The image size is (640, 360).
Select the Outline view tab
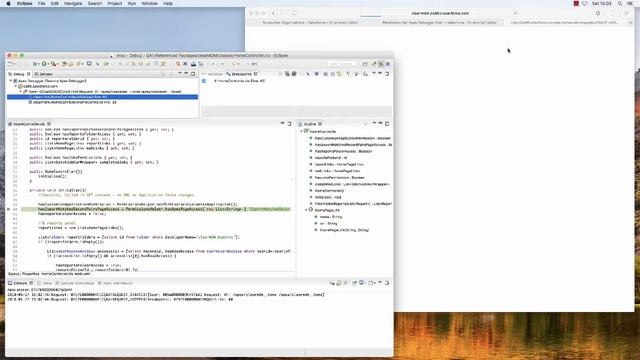tap(310, 124)
